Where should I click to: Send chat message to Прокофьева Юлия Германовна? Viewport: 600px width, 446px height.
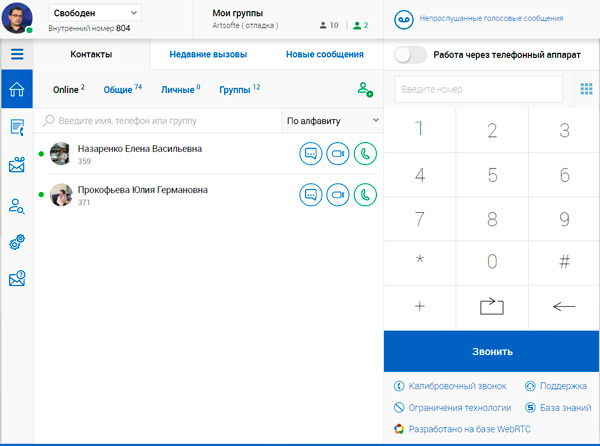click(x=310, y=195)
